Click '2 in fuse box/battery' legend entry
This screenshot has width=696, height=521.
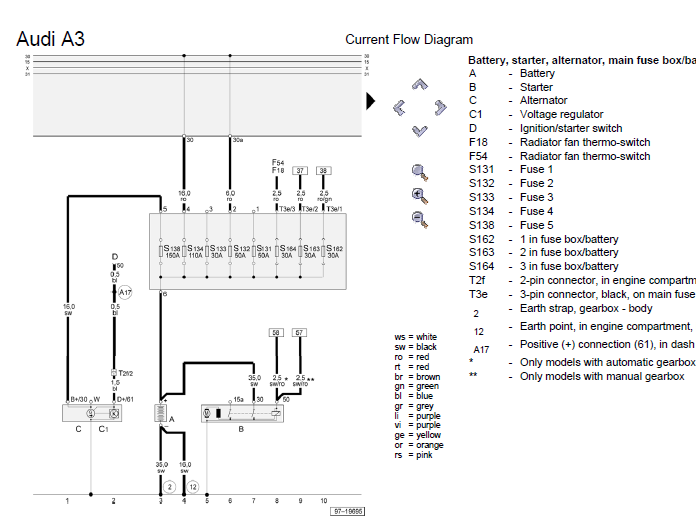(569, 252)
